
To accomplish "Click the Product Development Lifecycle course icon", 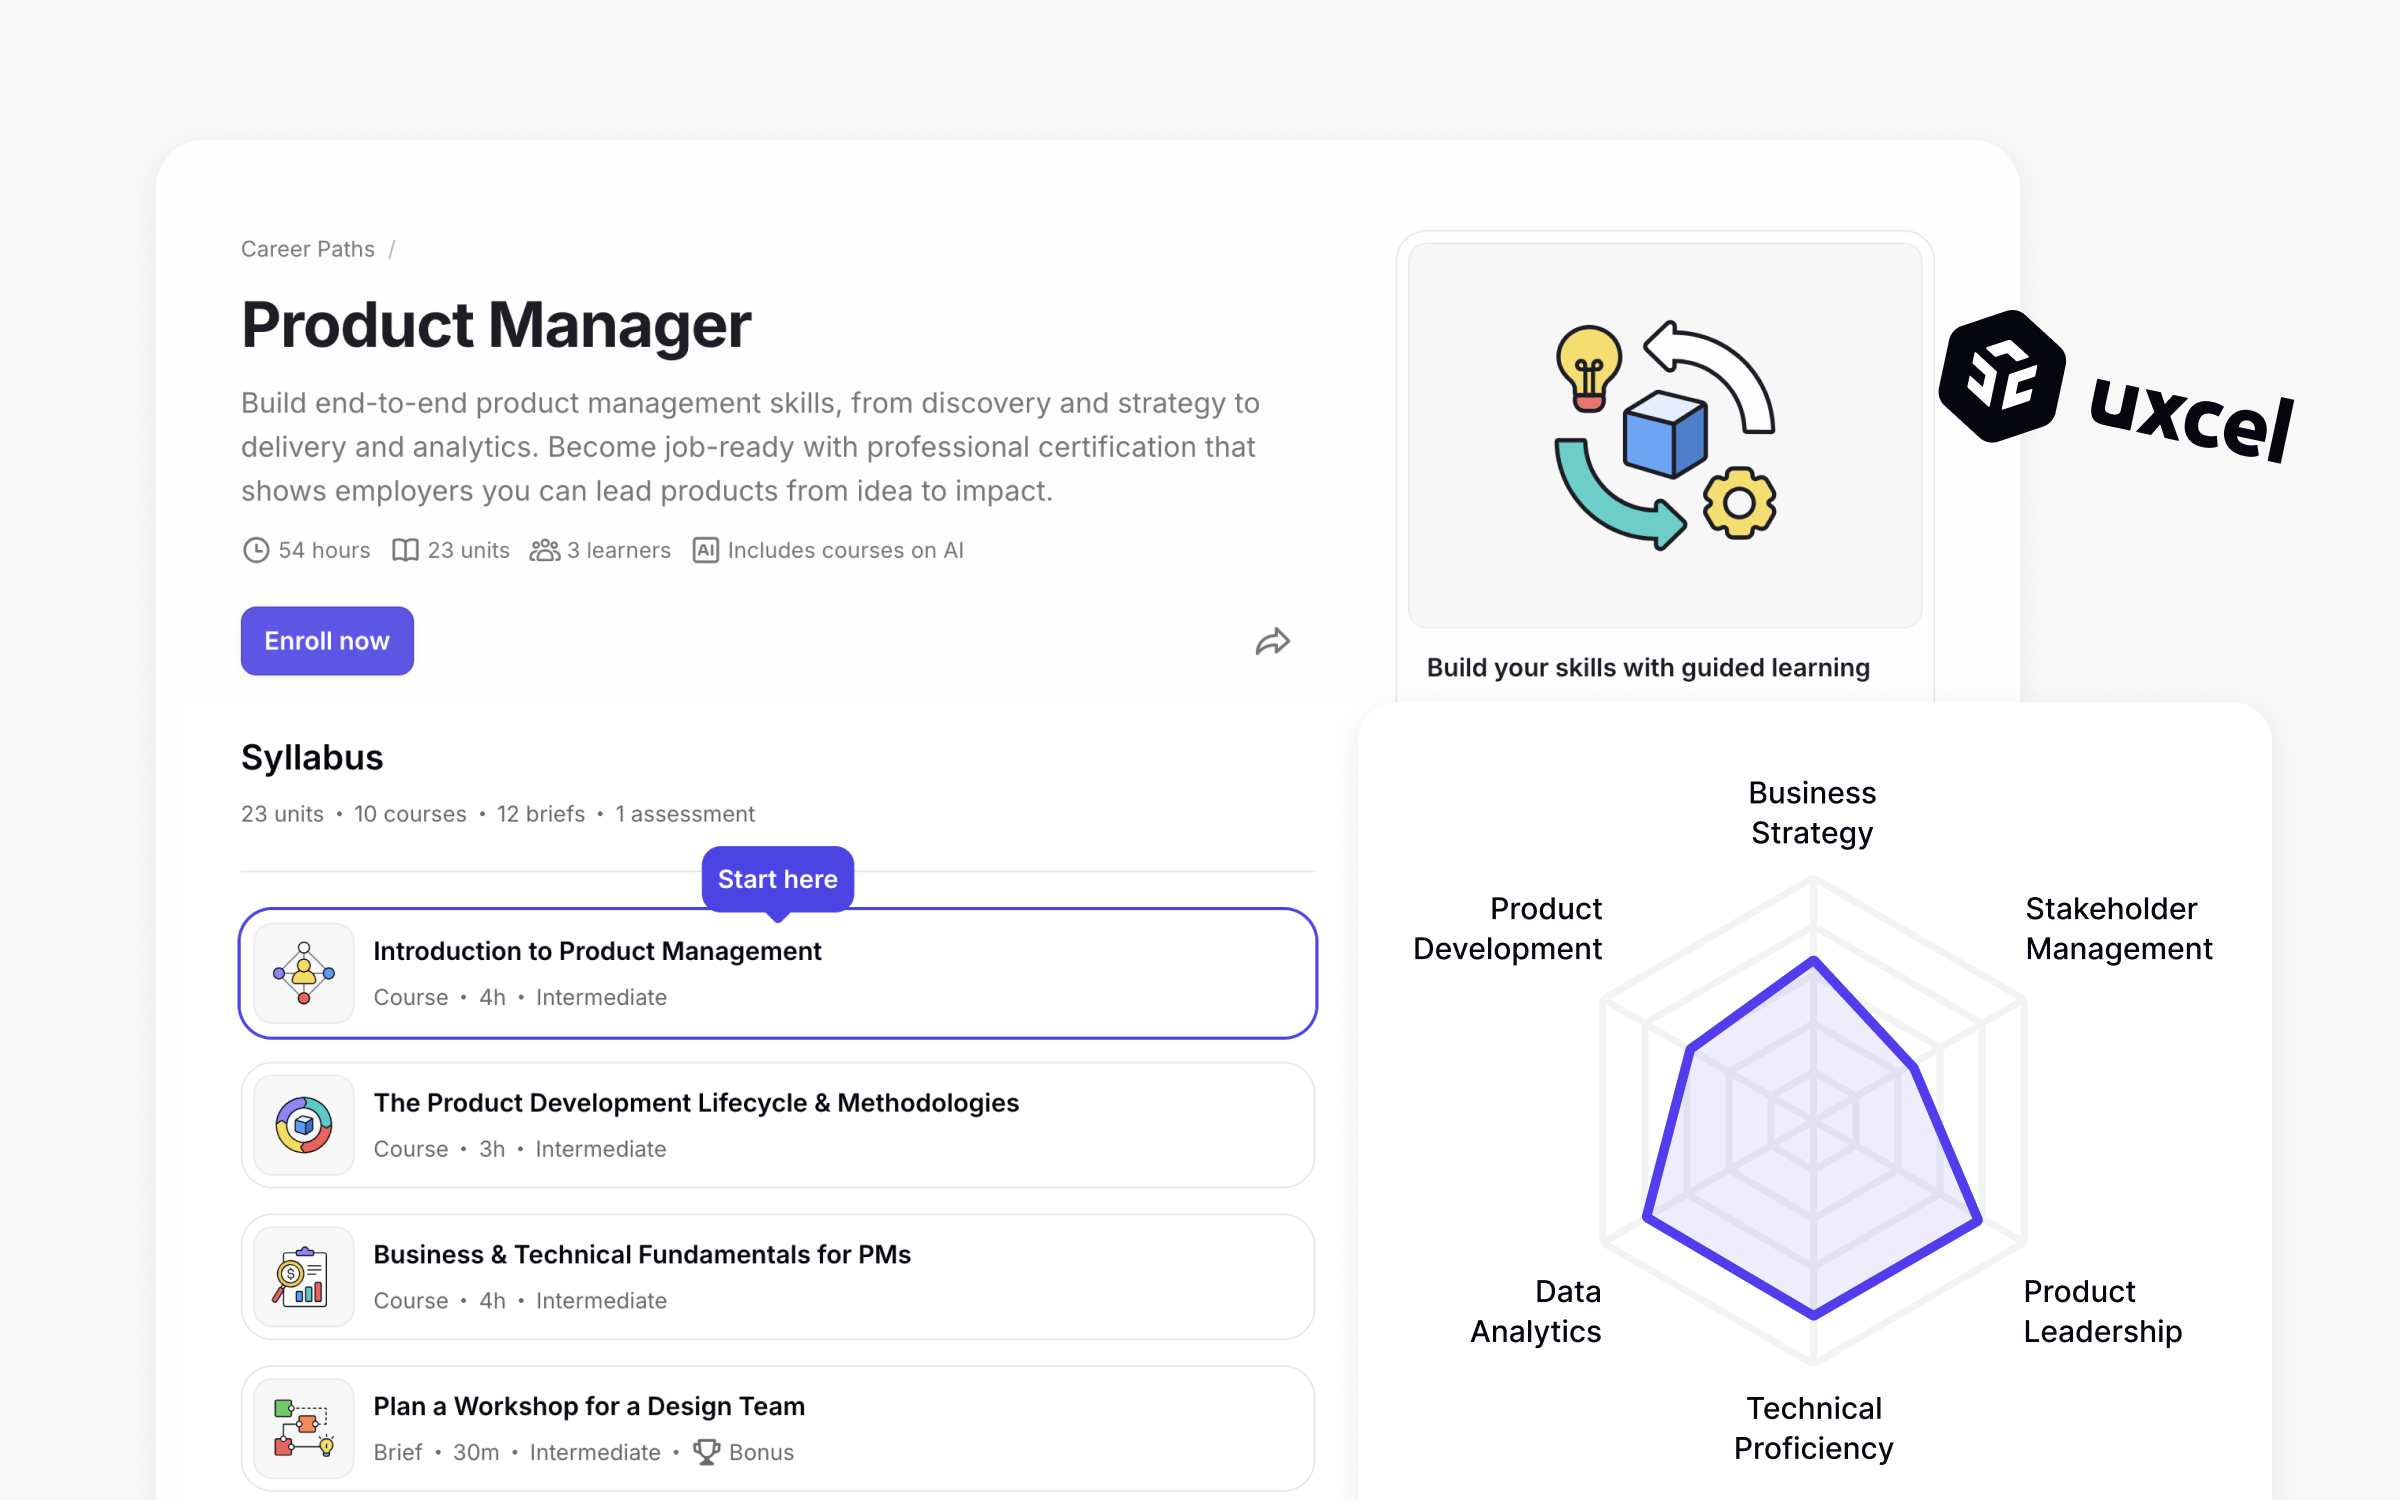I will [x=302, y=1124].
